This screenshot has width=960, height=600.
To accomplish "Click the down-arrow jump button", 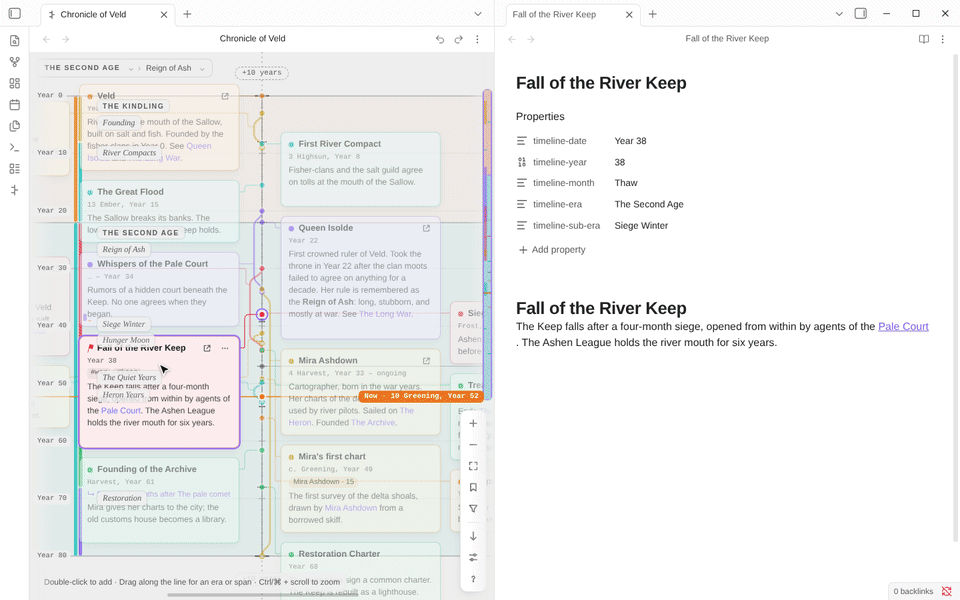I will [x=473, y=536].
